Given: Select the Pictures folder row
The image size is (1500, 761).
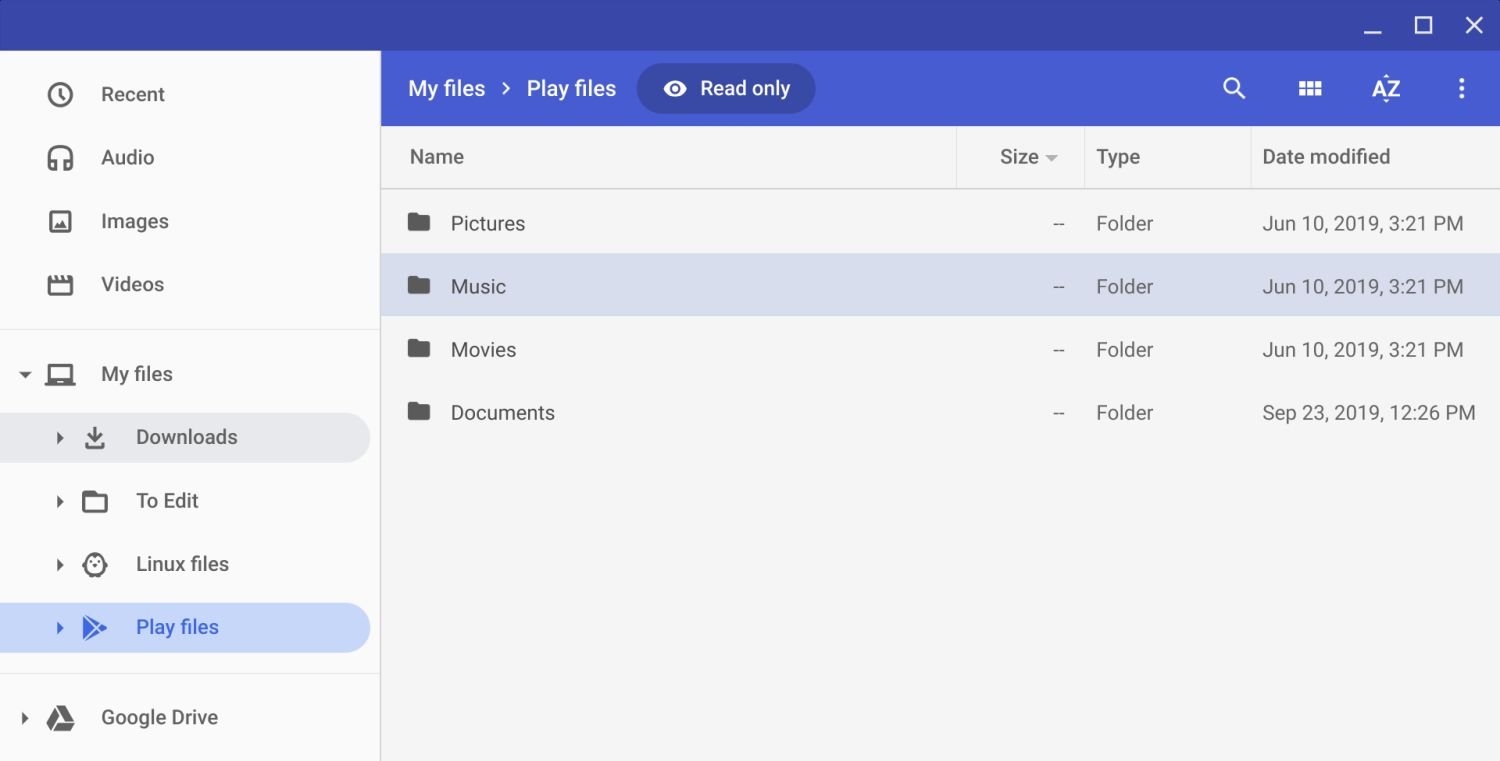Looking at the screenshot, I should pyautogui.click(x=488, y=223).
